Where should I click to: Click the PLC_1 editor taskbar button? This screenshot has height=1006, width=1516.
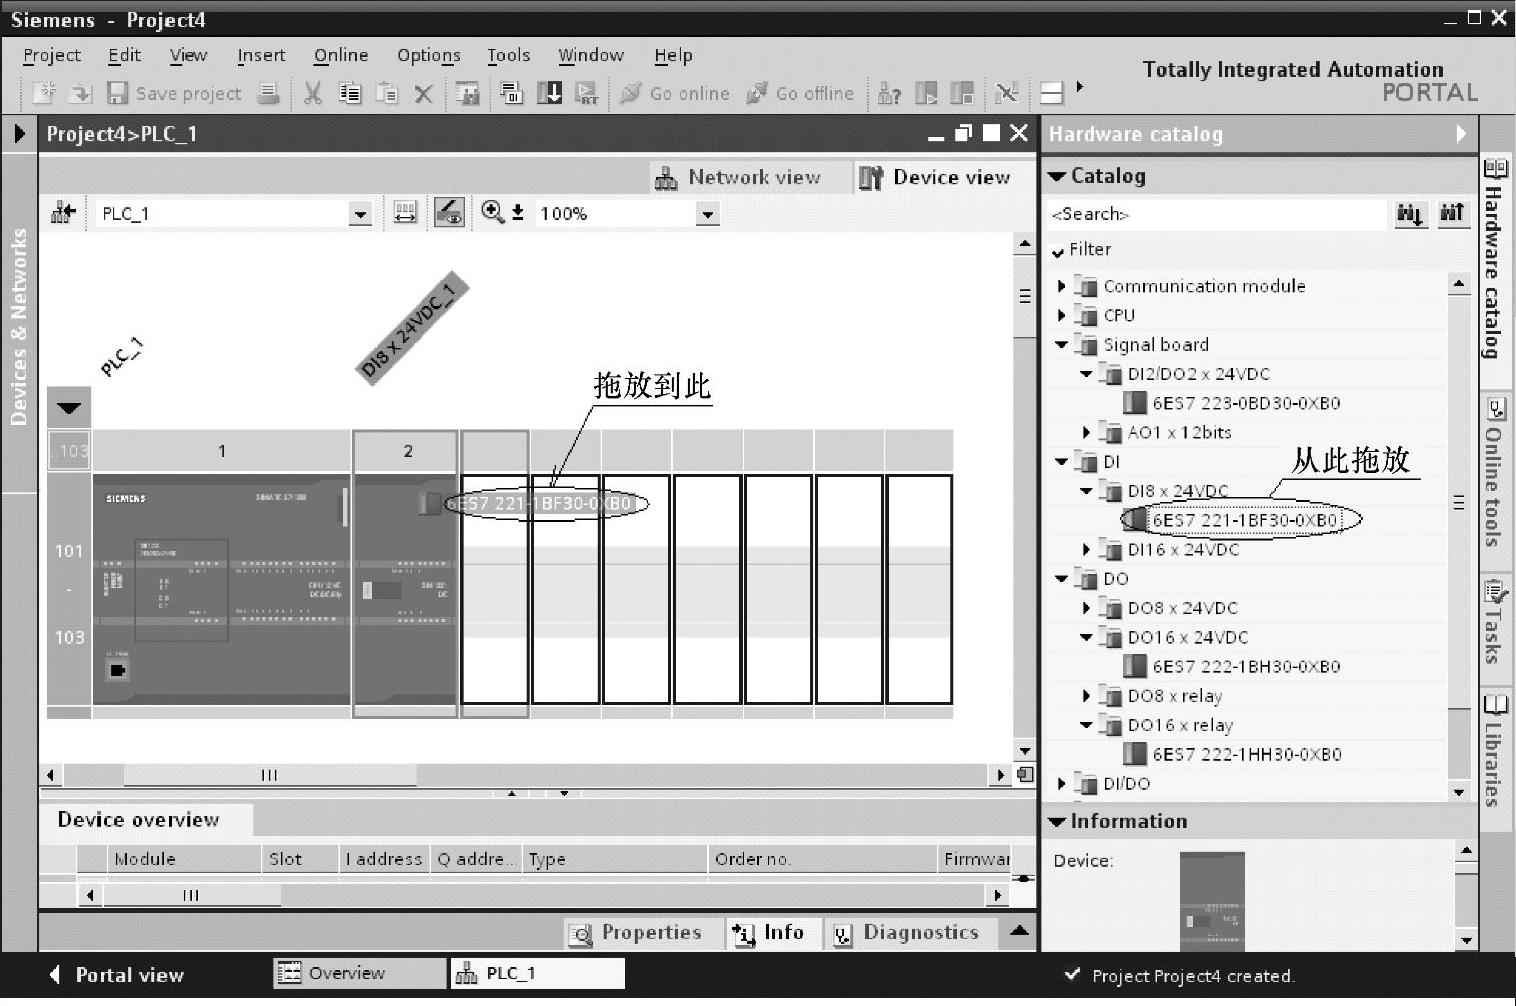[x=537, y=973]
